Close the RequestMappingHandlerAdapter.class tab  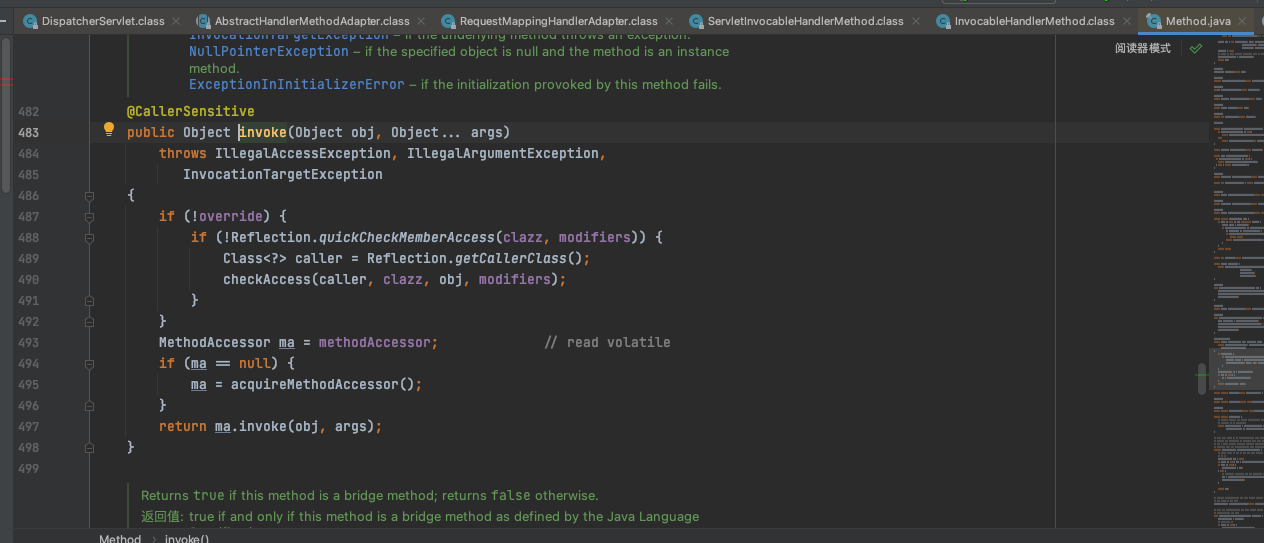click(x=669, y=21)
